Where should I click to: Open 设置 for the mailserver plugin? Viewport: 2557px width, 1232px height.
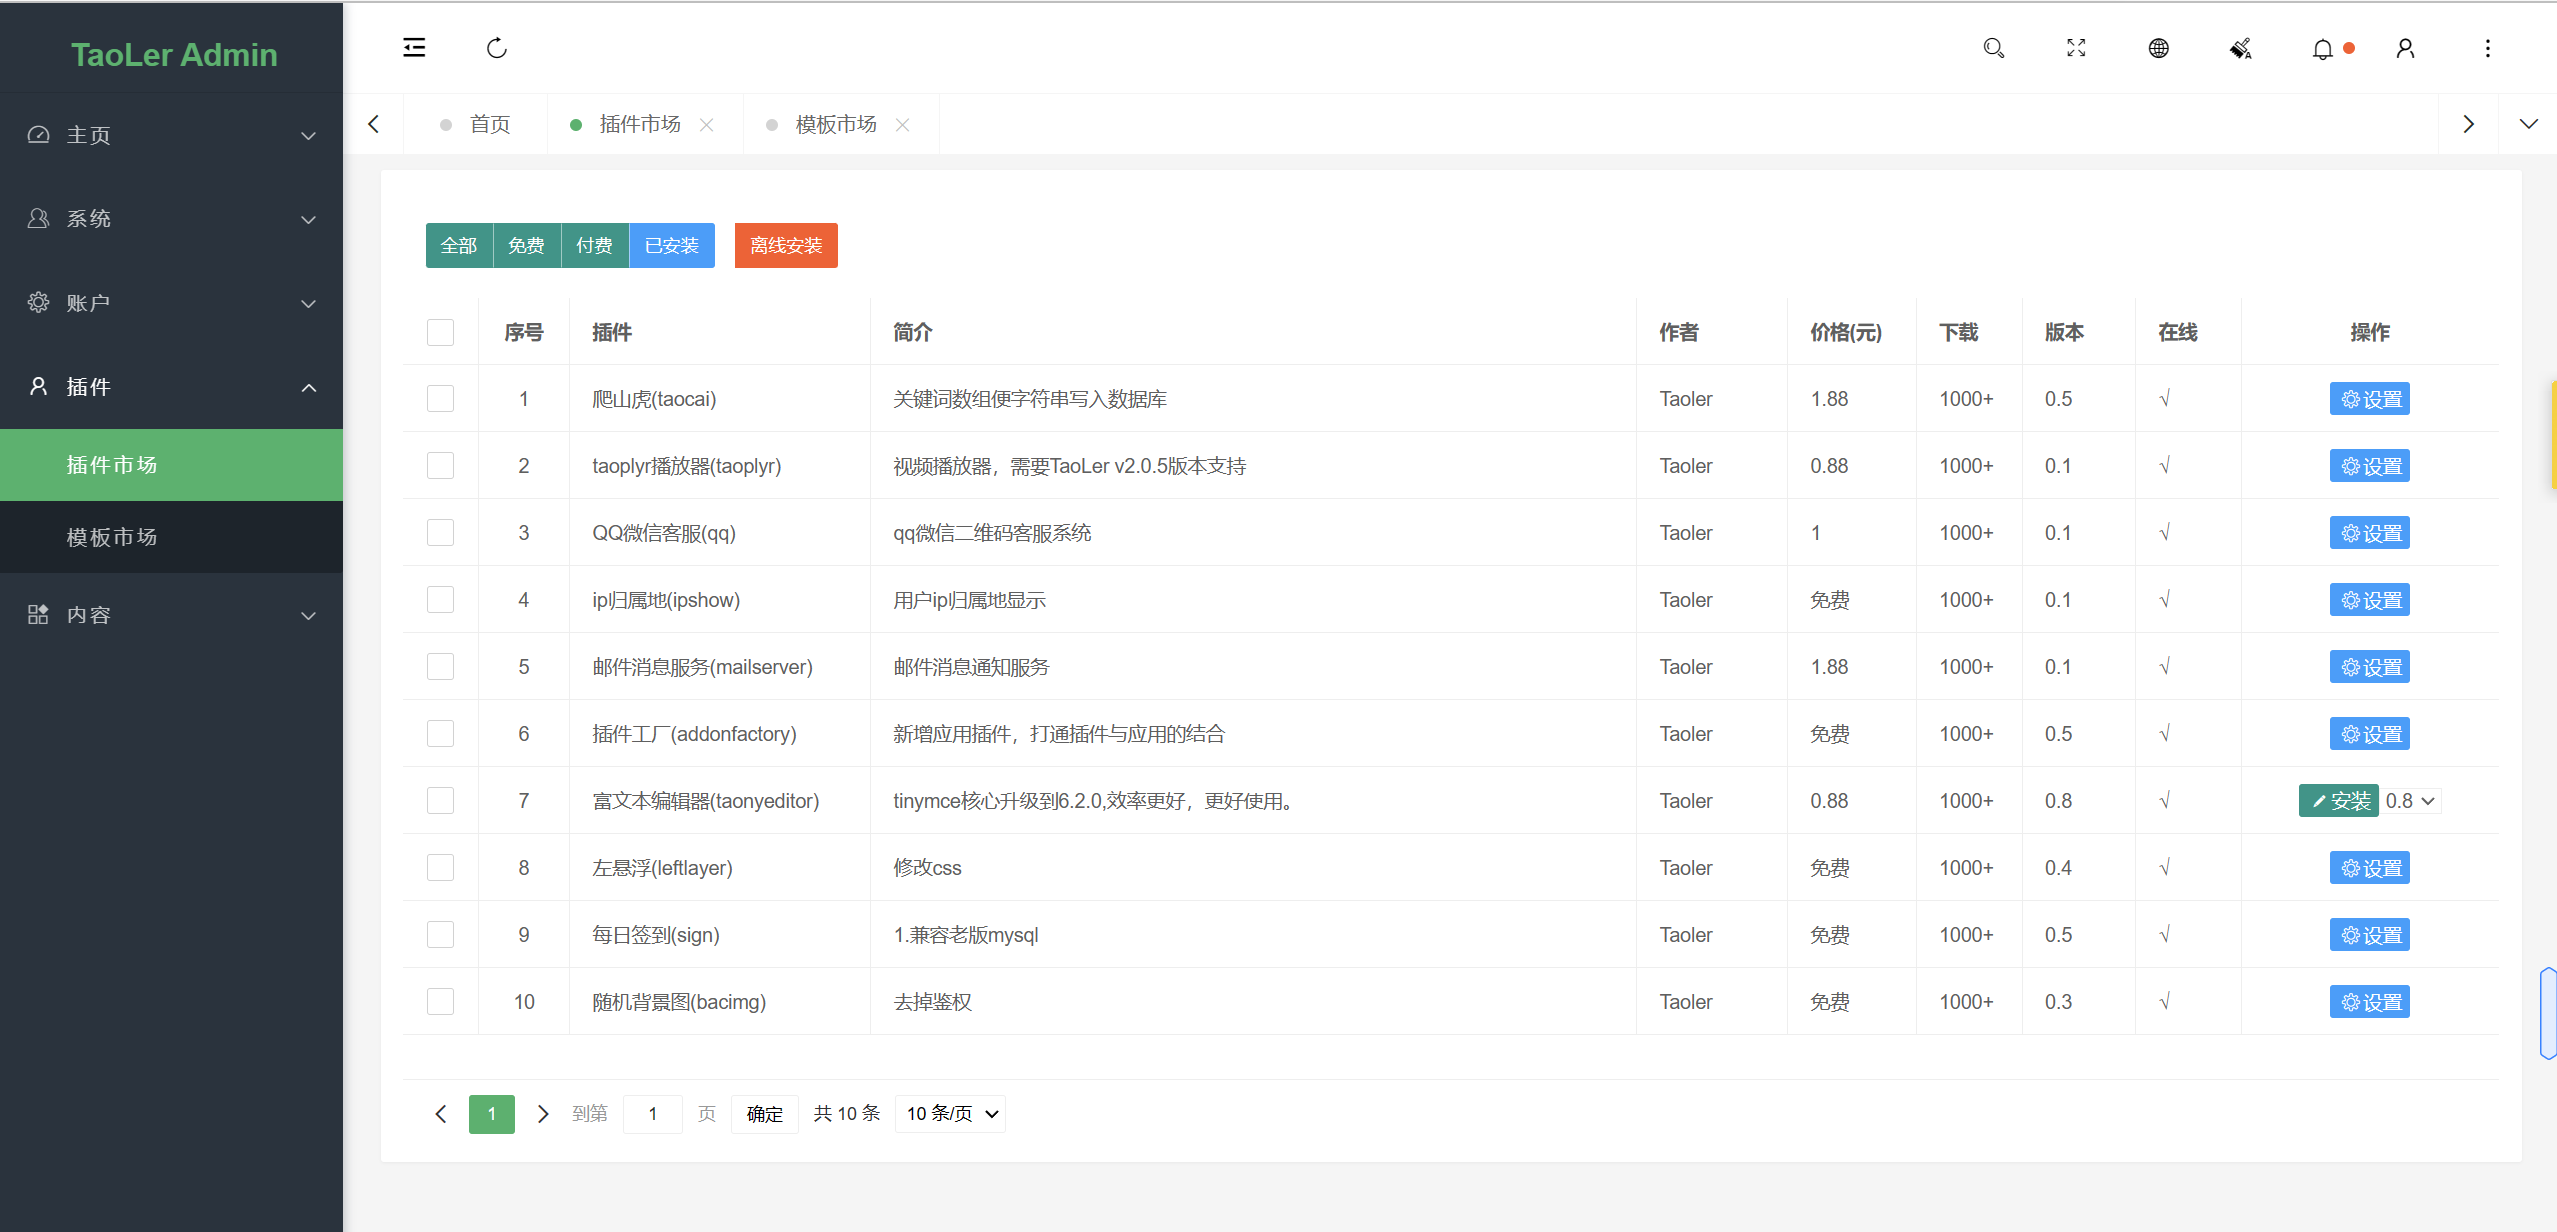[2370, 666]
